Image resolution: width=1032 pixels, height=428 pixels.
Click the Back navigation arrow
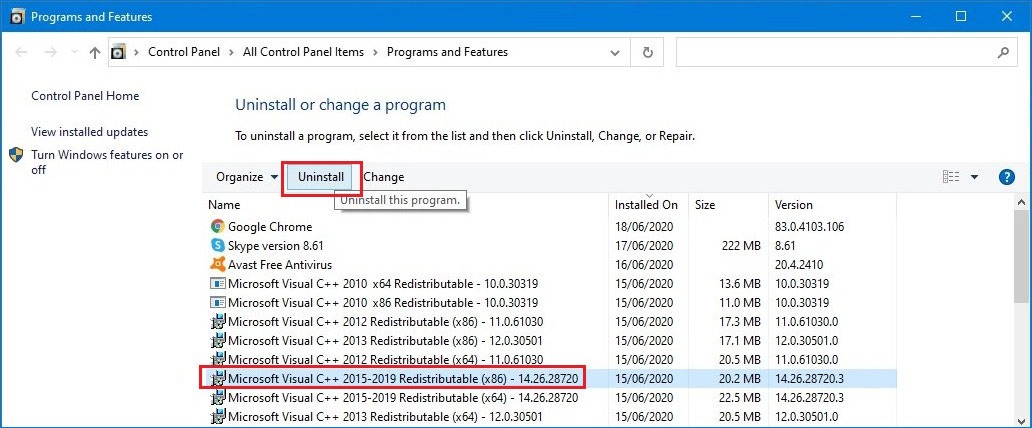(21, 52)
